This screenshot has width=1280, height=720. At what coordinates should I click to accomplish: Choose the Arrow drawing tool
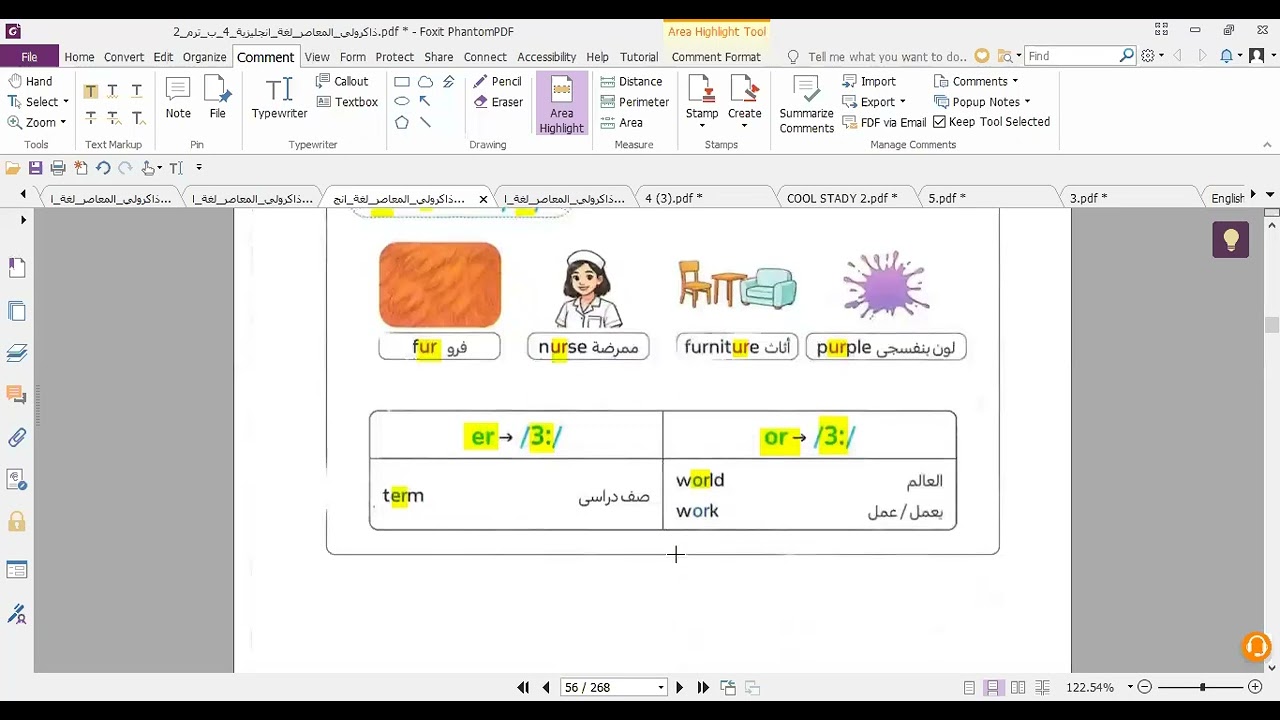point(425,102)
